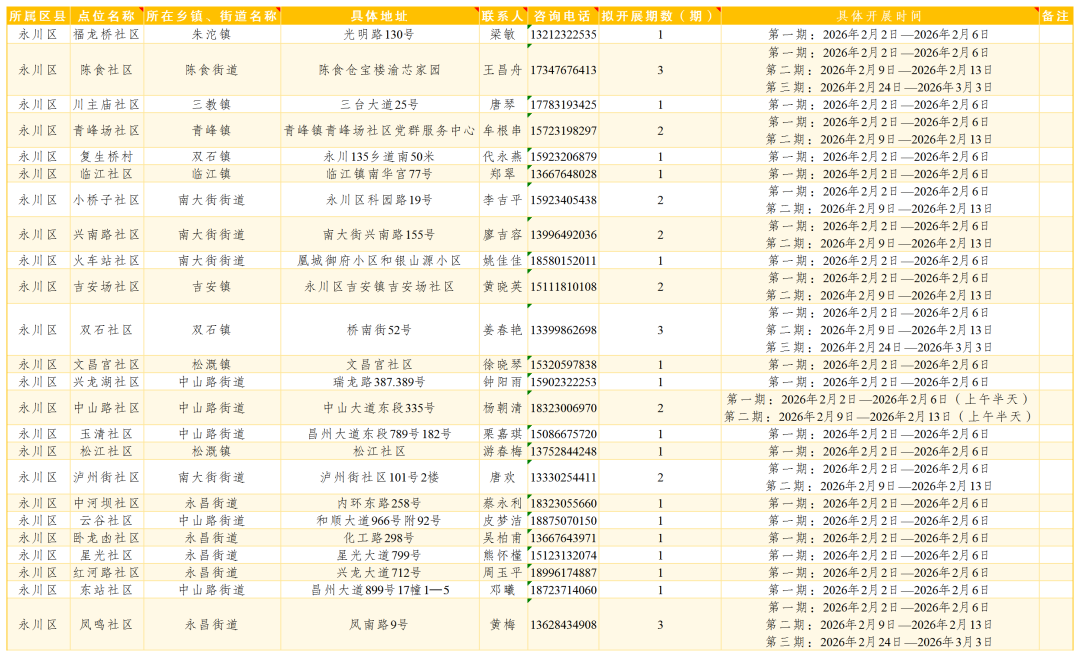The height and width of the screenshot is (657, 1080).
Task: Click contact name 姜春艳
Action: coord(503,330)
